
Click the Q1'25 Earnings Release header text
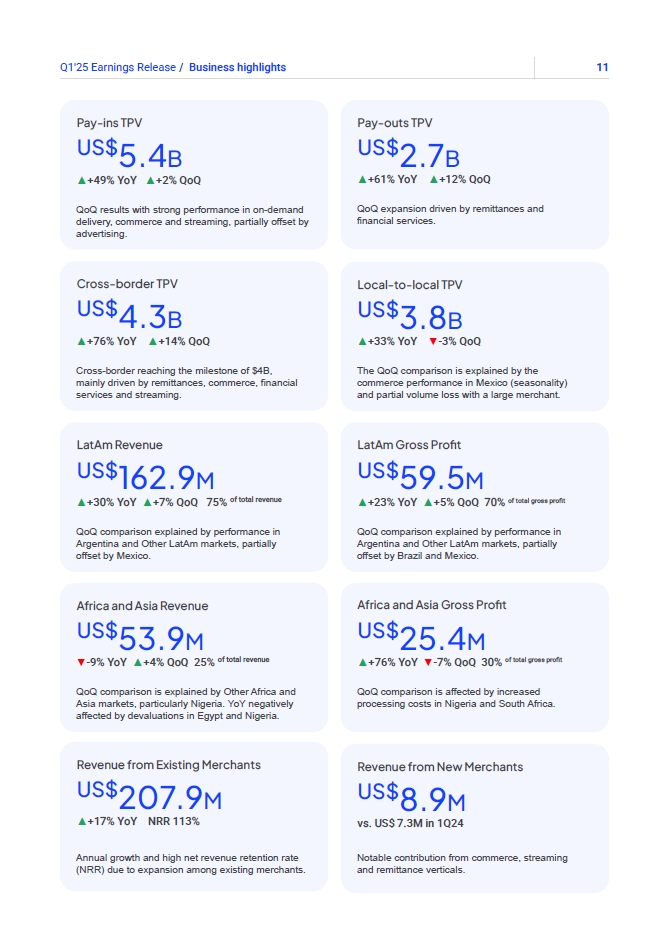coord(117,68)
